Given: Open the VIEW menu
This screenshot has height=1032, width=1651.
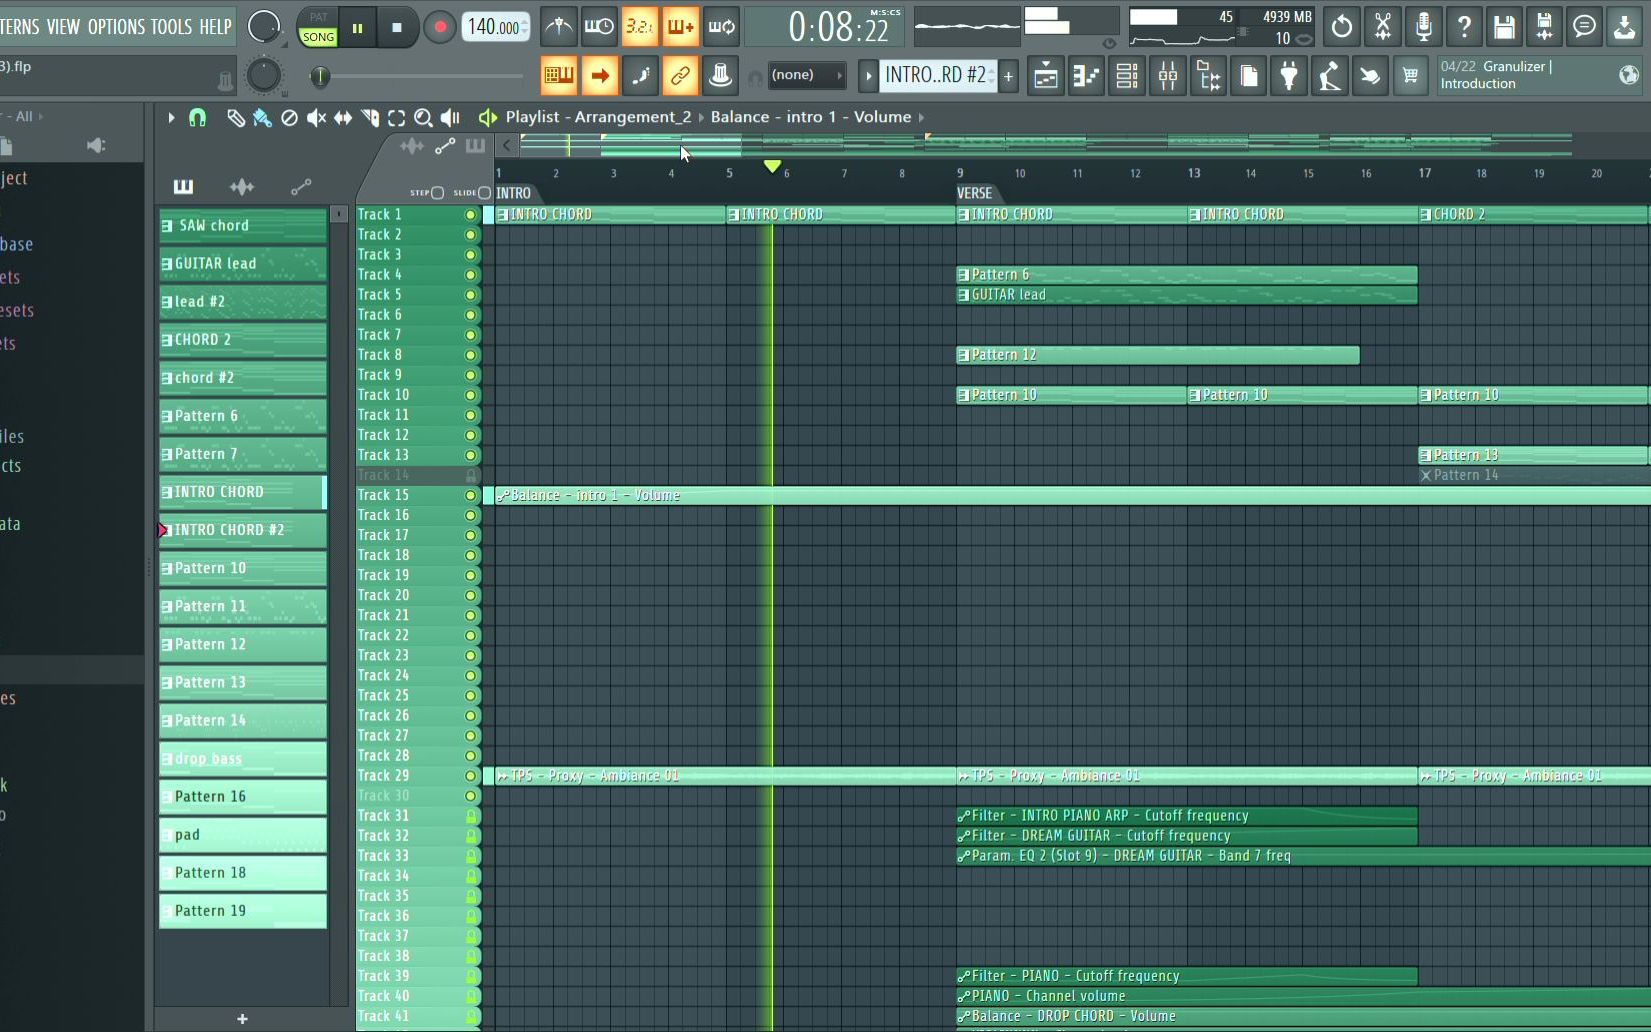Looking at the screenshot, I should (x=62, y=27).
